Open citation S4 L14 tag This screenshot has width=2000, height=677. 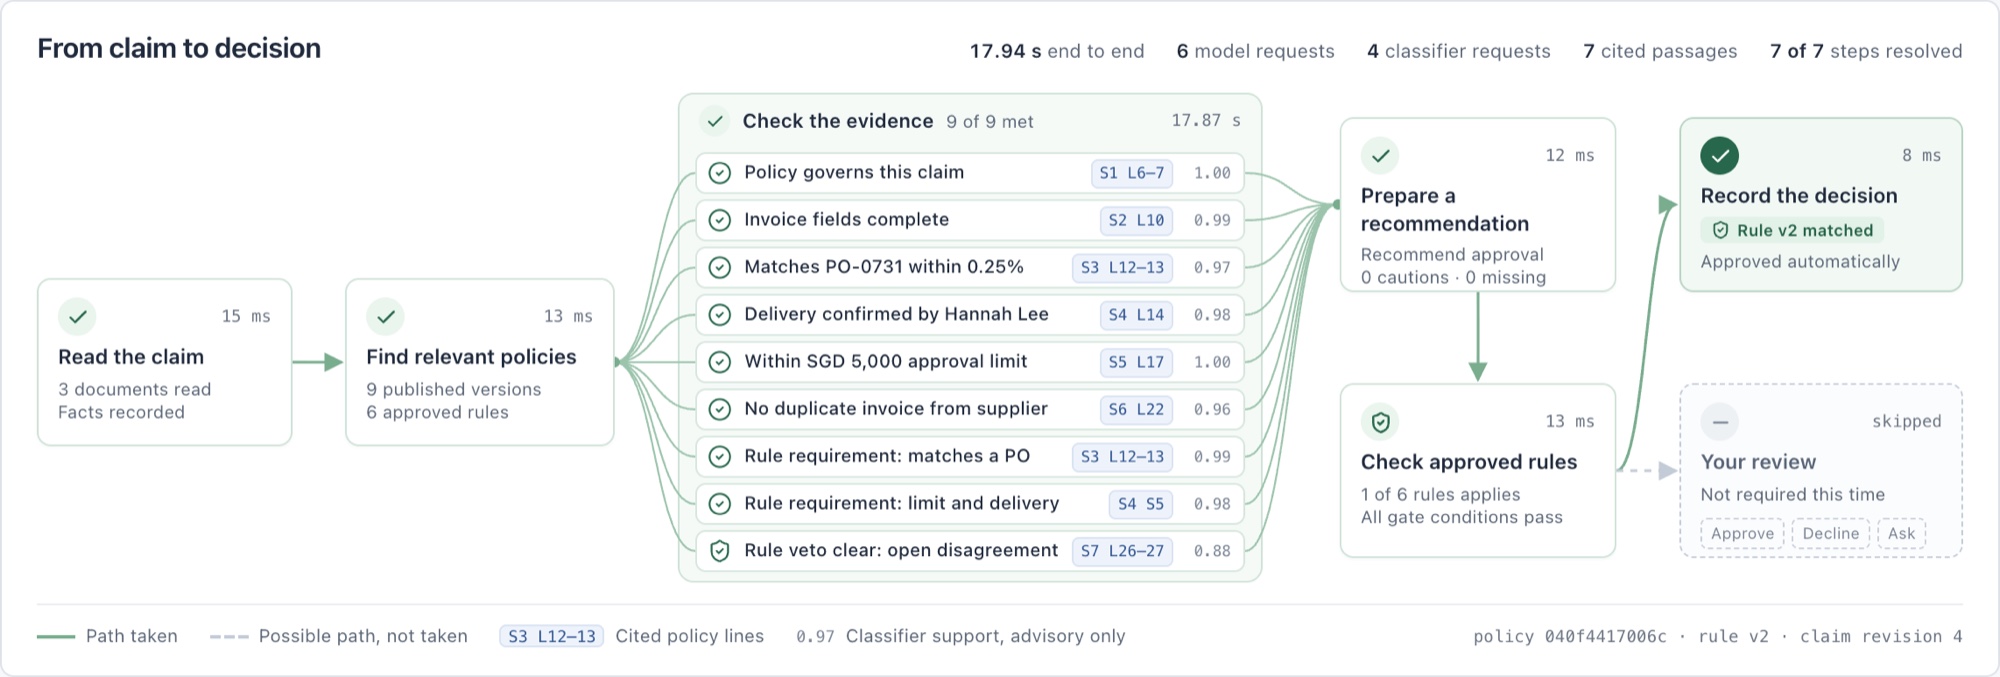pyautogui.click(x=1136, y=315)
